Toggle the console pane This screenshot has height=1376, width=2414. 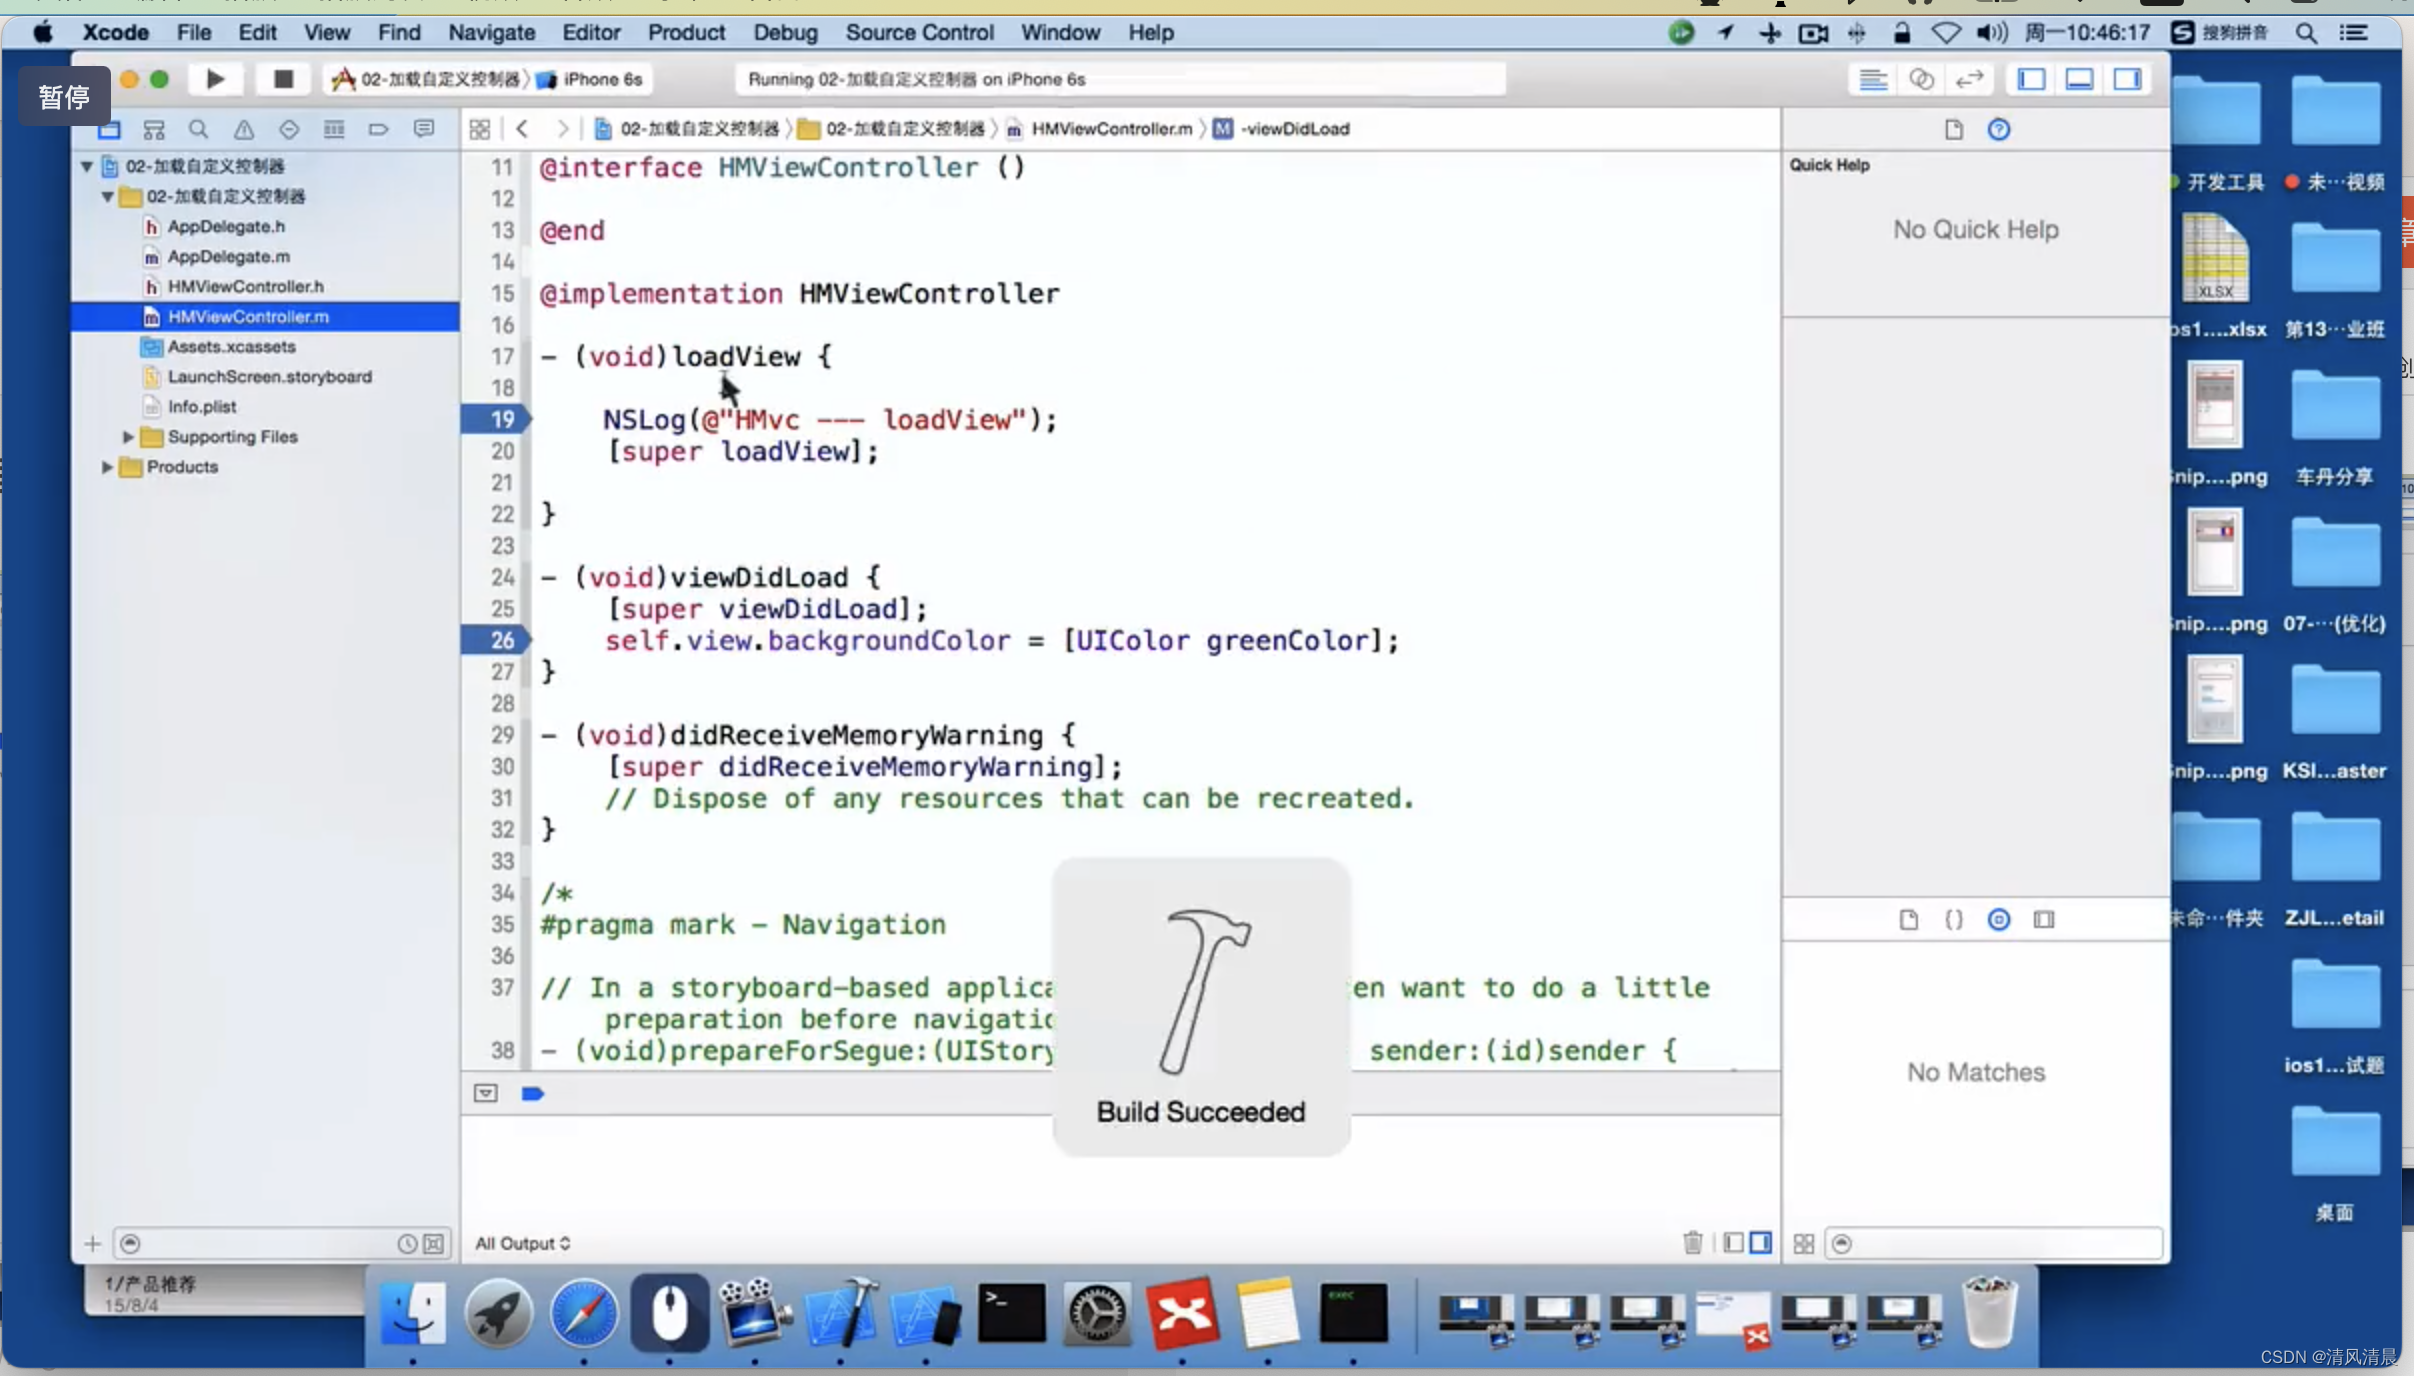point(1761,1242)
